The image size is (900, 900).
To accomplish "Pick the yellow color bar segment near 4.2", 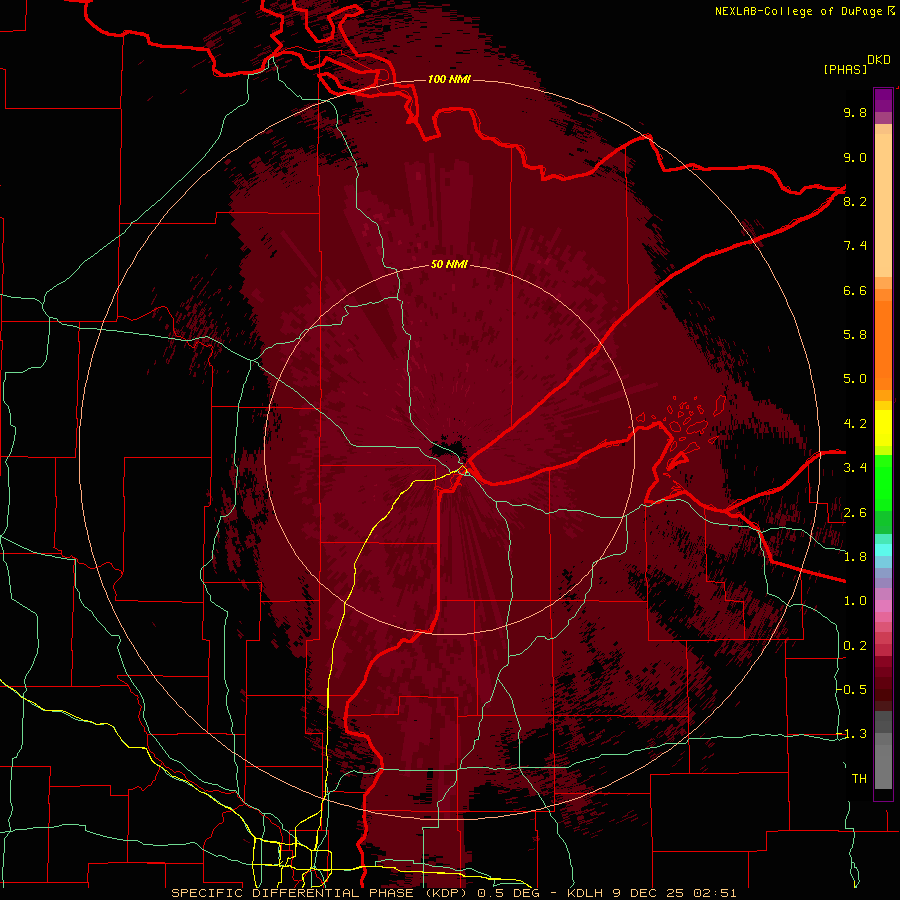I will (x=883, y=428).
